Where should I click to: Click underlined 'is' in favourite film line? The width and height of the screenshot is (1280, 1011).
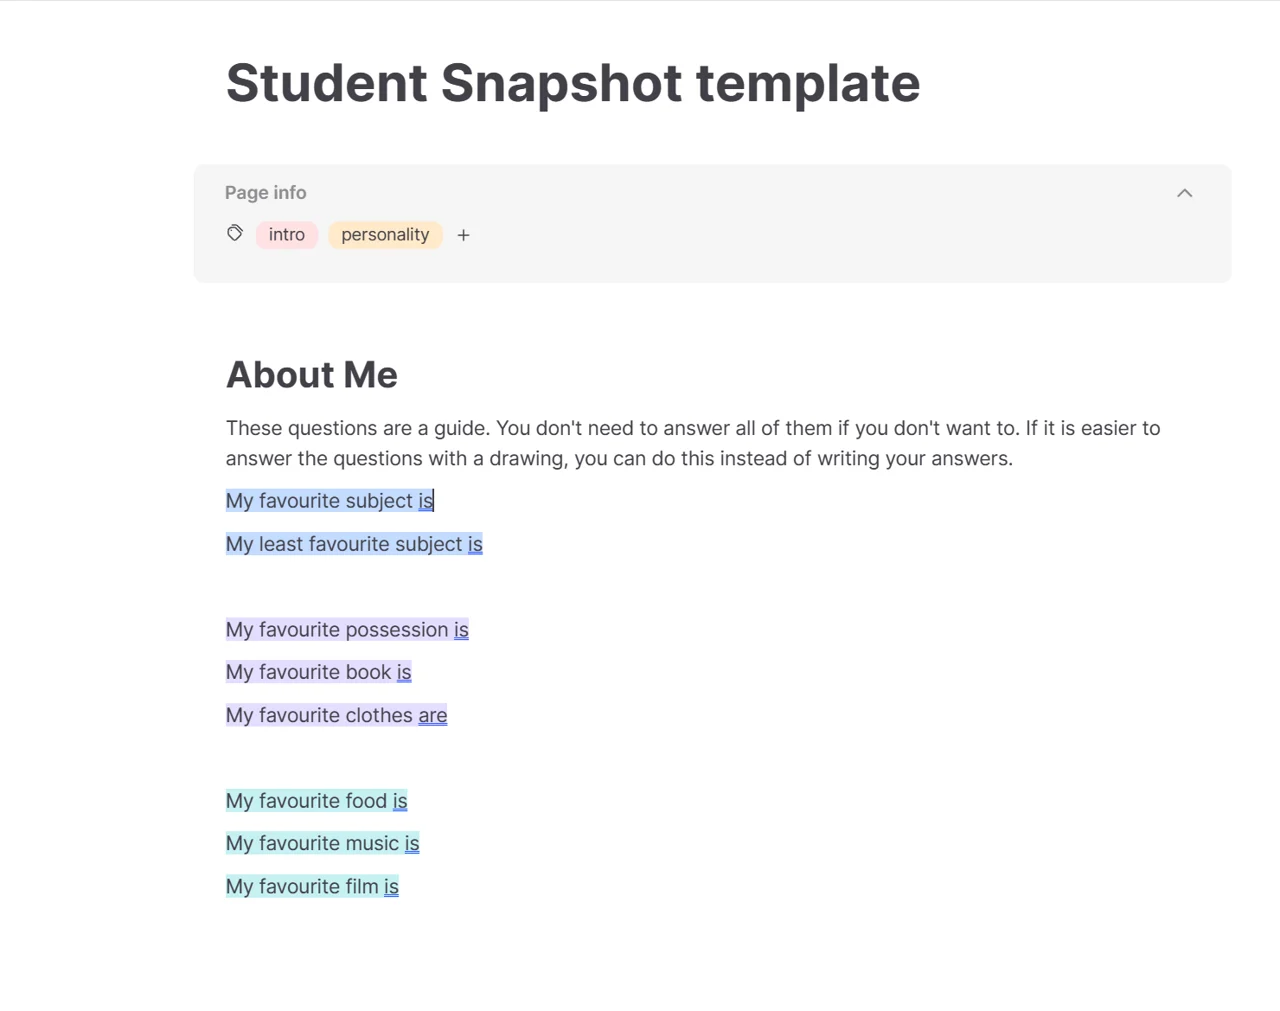(x=391, y=887)
